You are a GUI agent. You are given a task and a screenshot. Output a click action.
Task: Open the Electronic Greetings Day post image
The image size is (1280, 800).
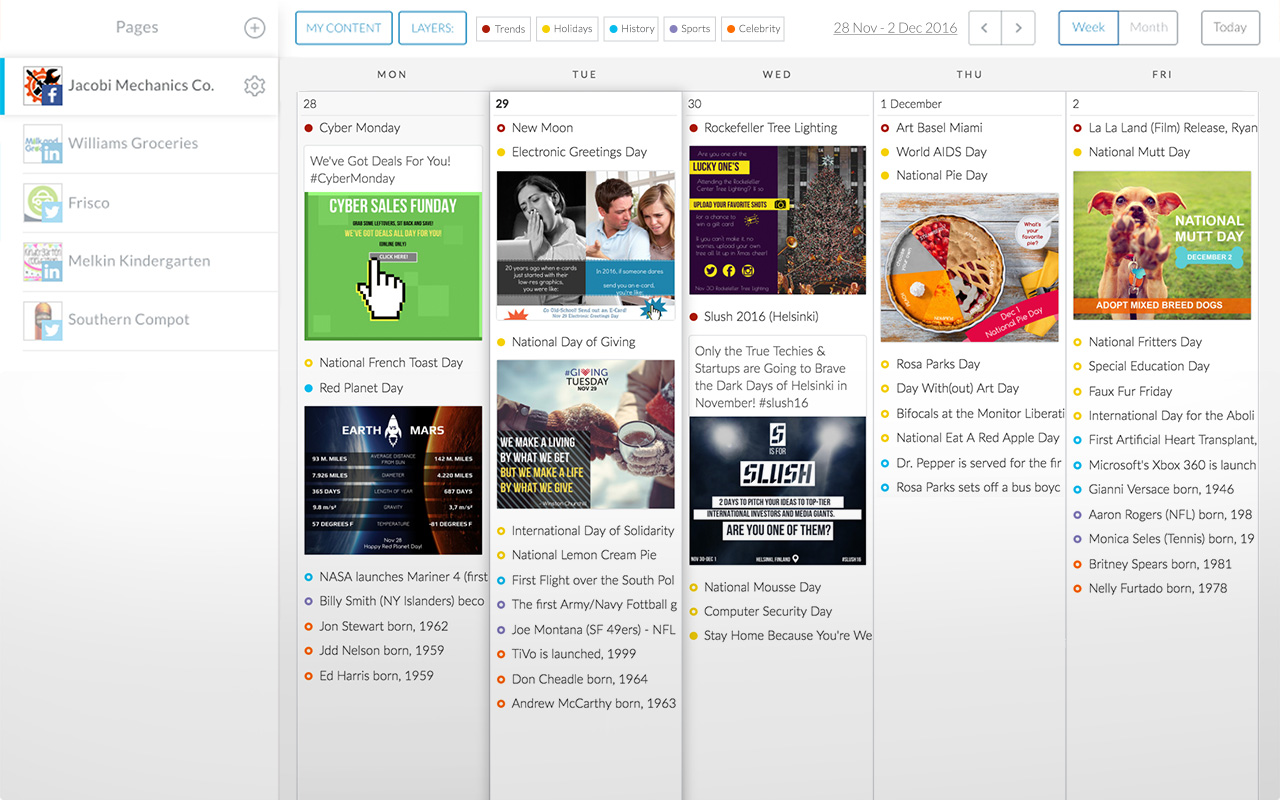(x=586, y=246)
